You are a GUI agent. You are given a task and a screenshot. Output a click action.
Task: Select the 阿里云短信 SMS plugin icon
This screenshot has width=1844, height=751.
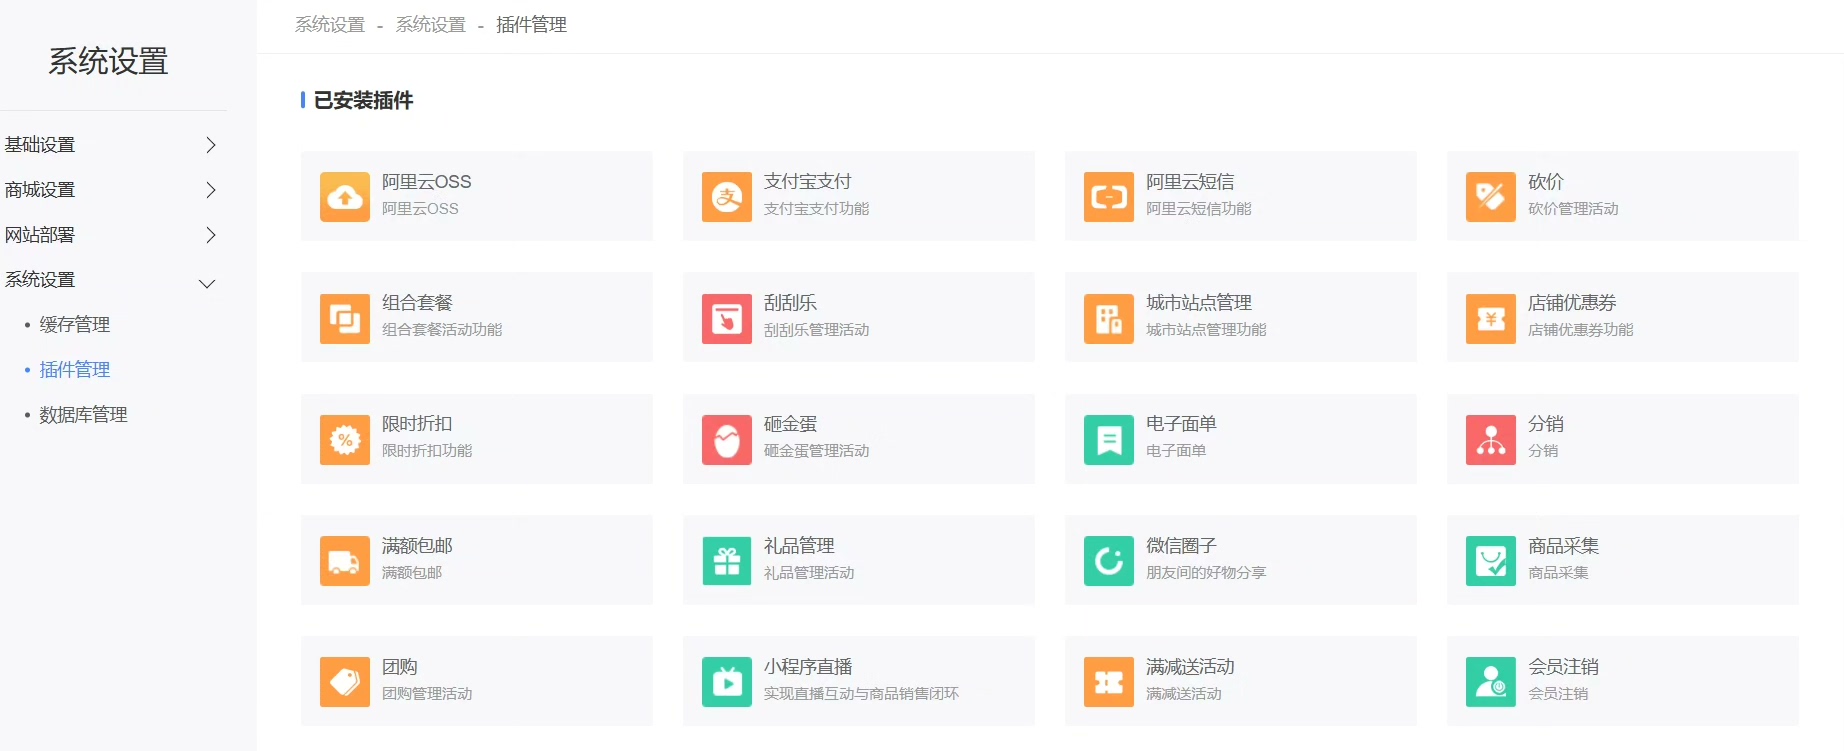click(1109, 196)
